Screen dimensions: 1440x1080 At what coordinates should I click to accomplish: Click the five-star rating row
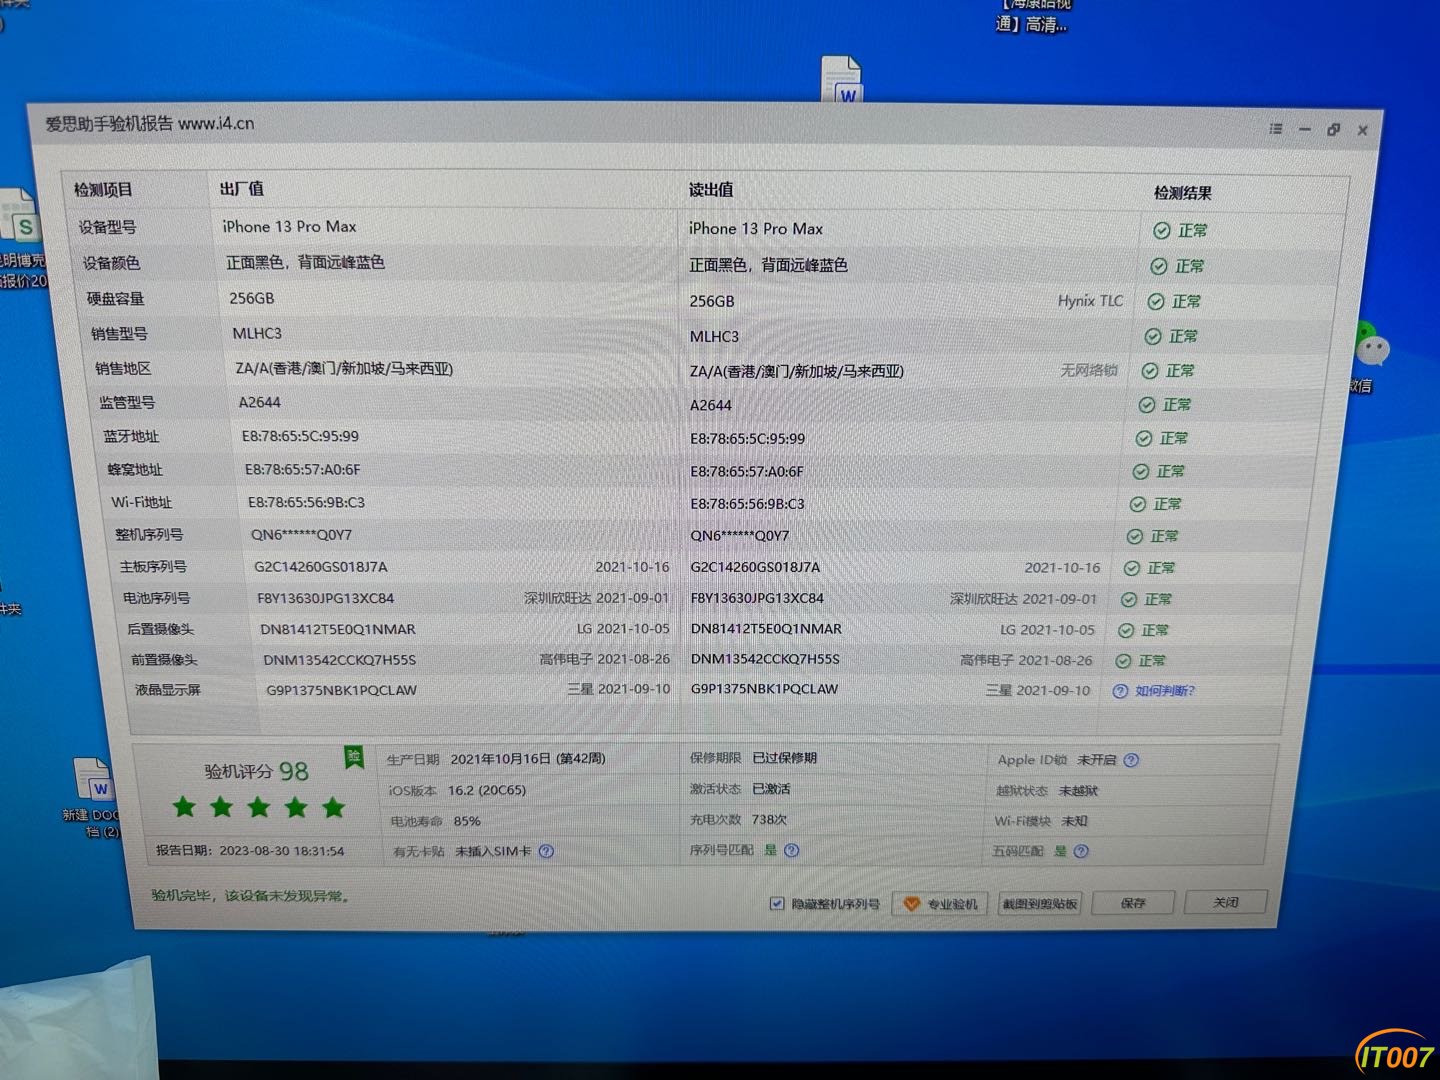click(259, 807)
